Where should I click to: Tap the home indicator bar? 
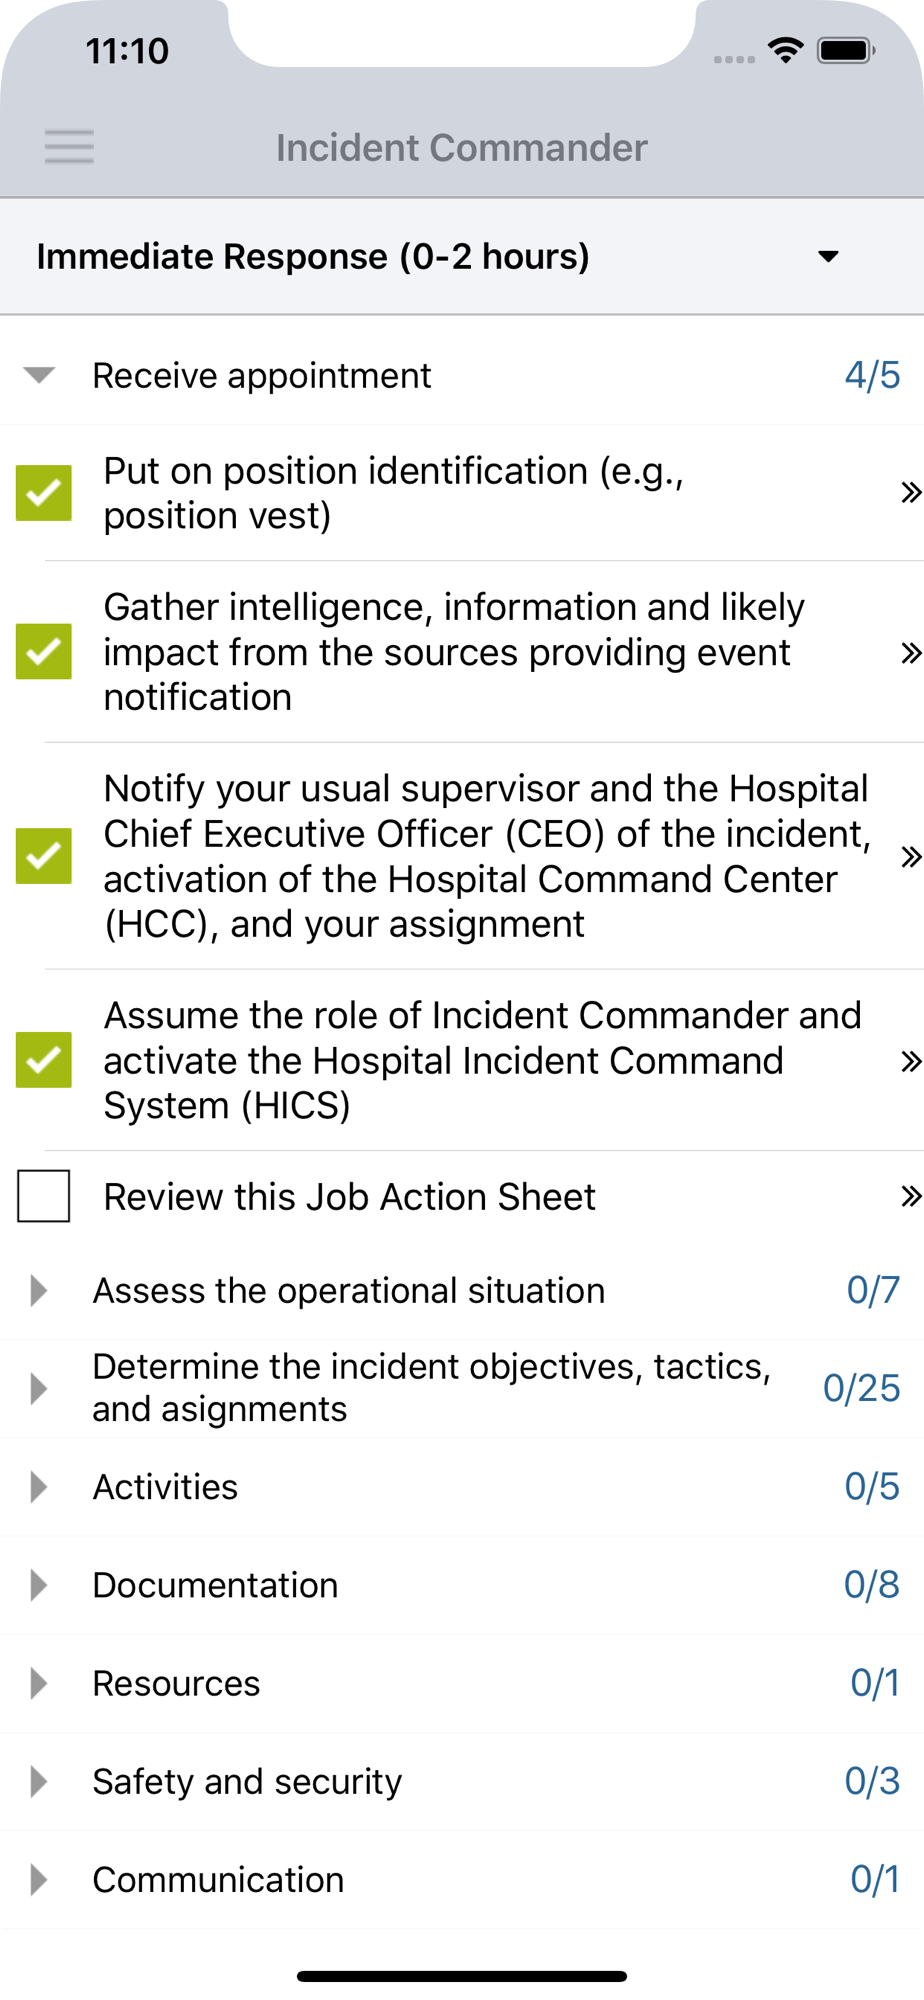(462, 1976)
